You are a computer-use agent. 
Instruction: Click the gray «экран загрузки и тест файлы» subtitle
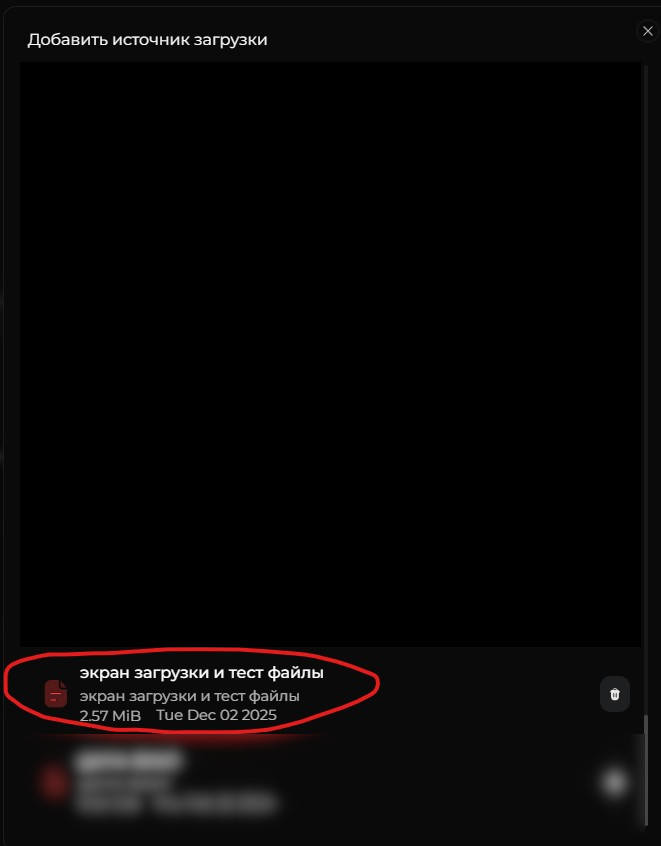(x=189, y=696)
